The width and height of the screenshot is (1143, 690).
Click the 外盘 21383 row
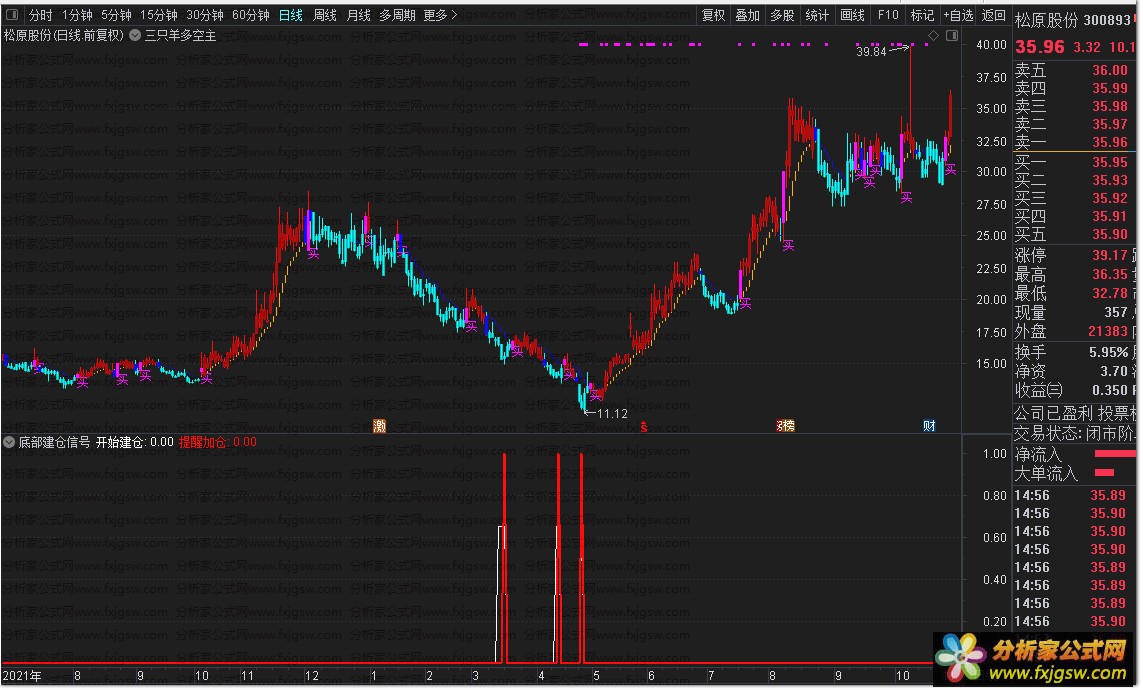click(x=1074, y=331)
